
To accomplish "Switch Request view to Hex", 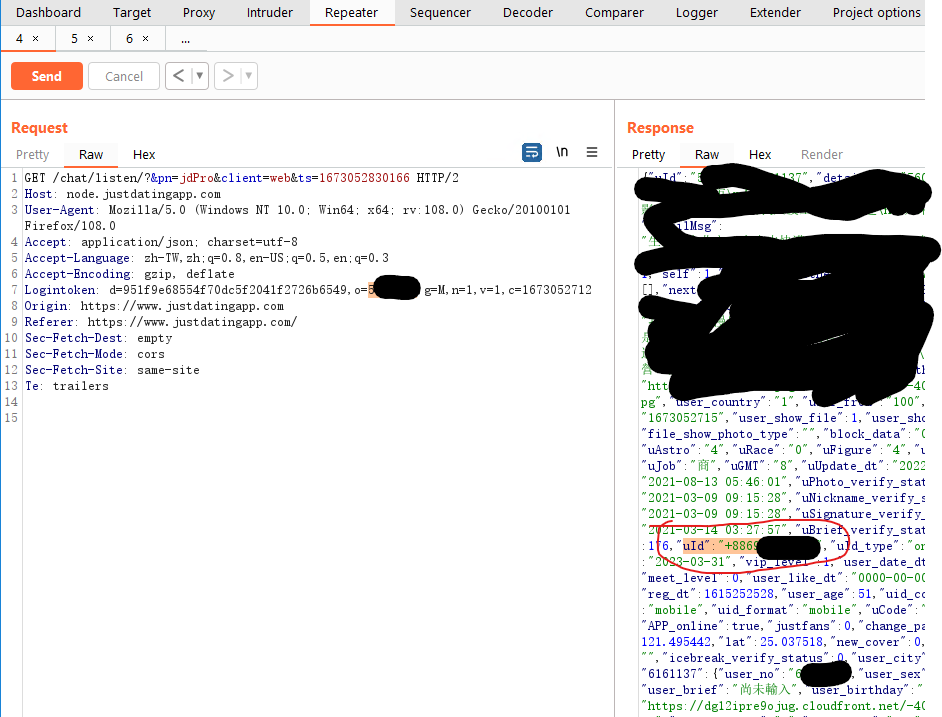I will pyautogui.click(x=144, y=154).
